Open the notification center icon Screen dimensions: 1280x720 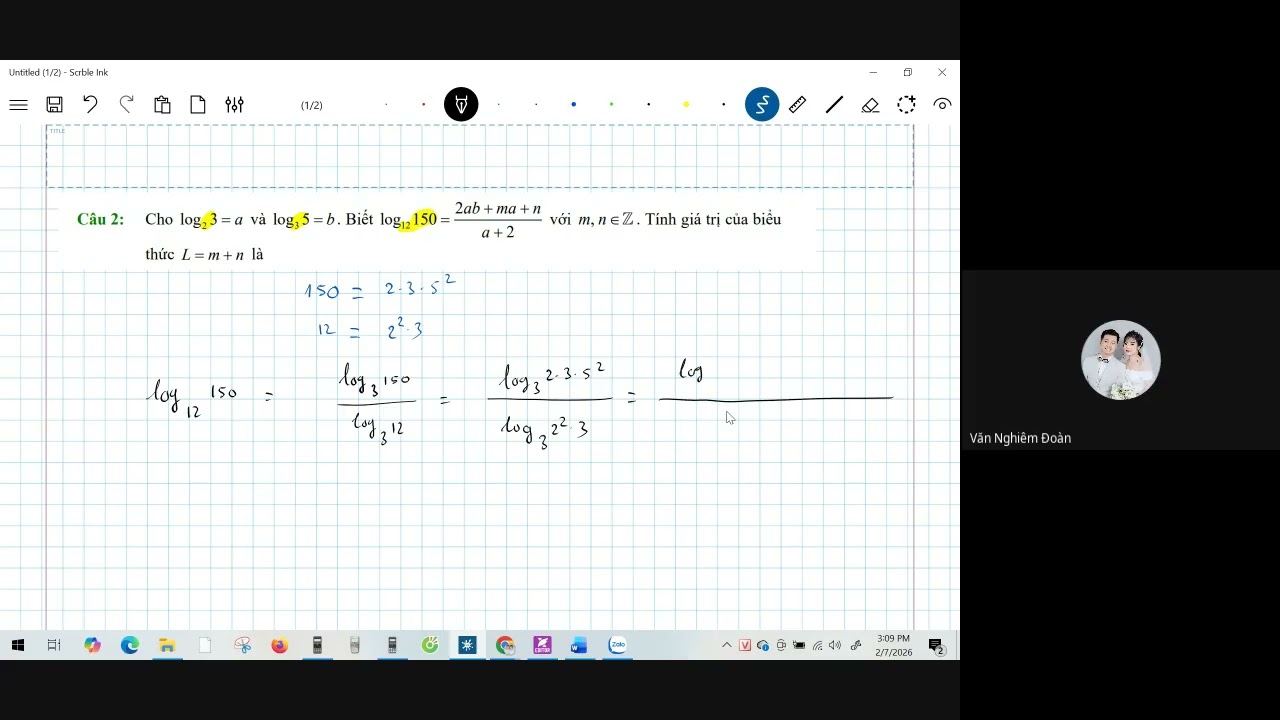click(x=937, y=647)
